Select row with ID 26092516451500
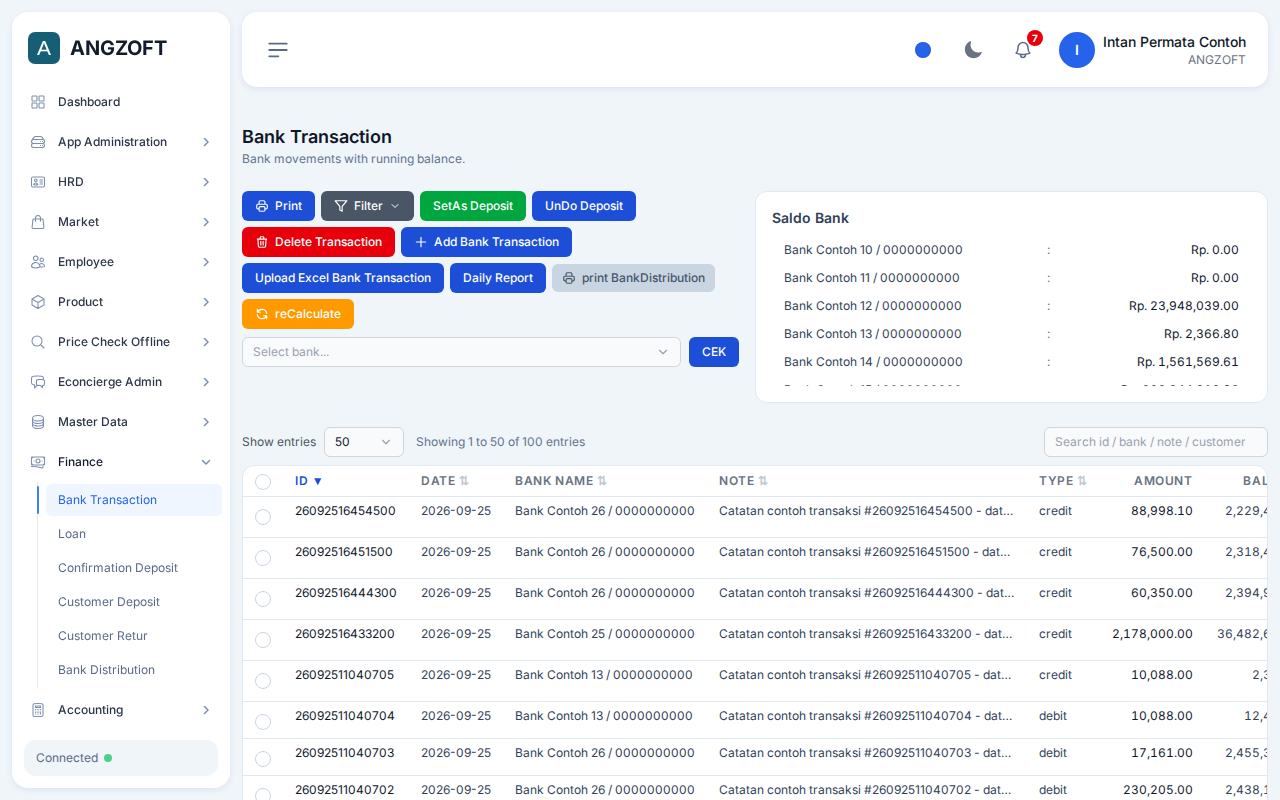Screen dimensions: 1280x800 coord(263,558)
